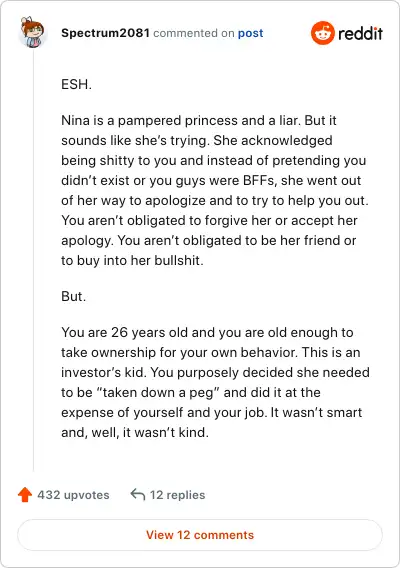Click the 'ESH.' verdict line
The width and height of the screenshot is (400, 568).
76,84
